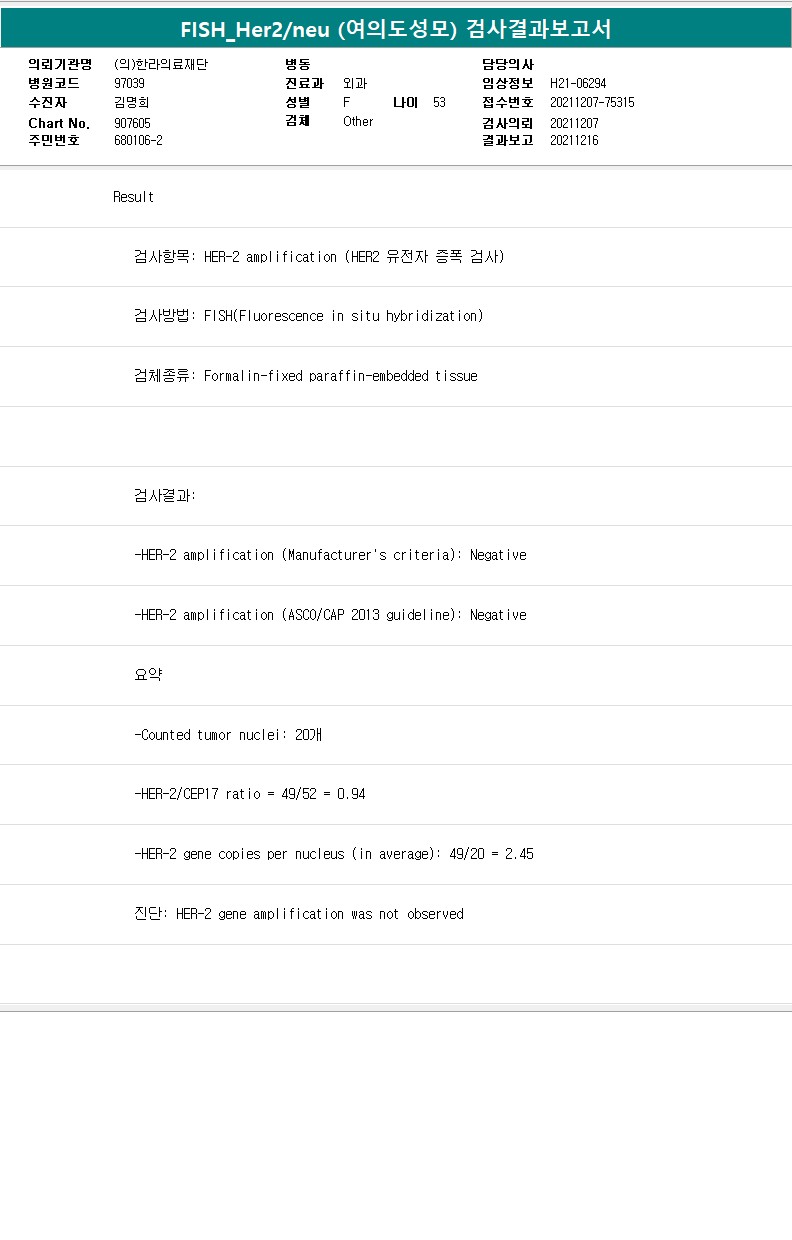Select clinical info value H21-06294
This screenshot has width=792, height=1240.
click(x=578, y=84)
